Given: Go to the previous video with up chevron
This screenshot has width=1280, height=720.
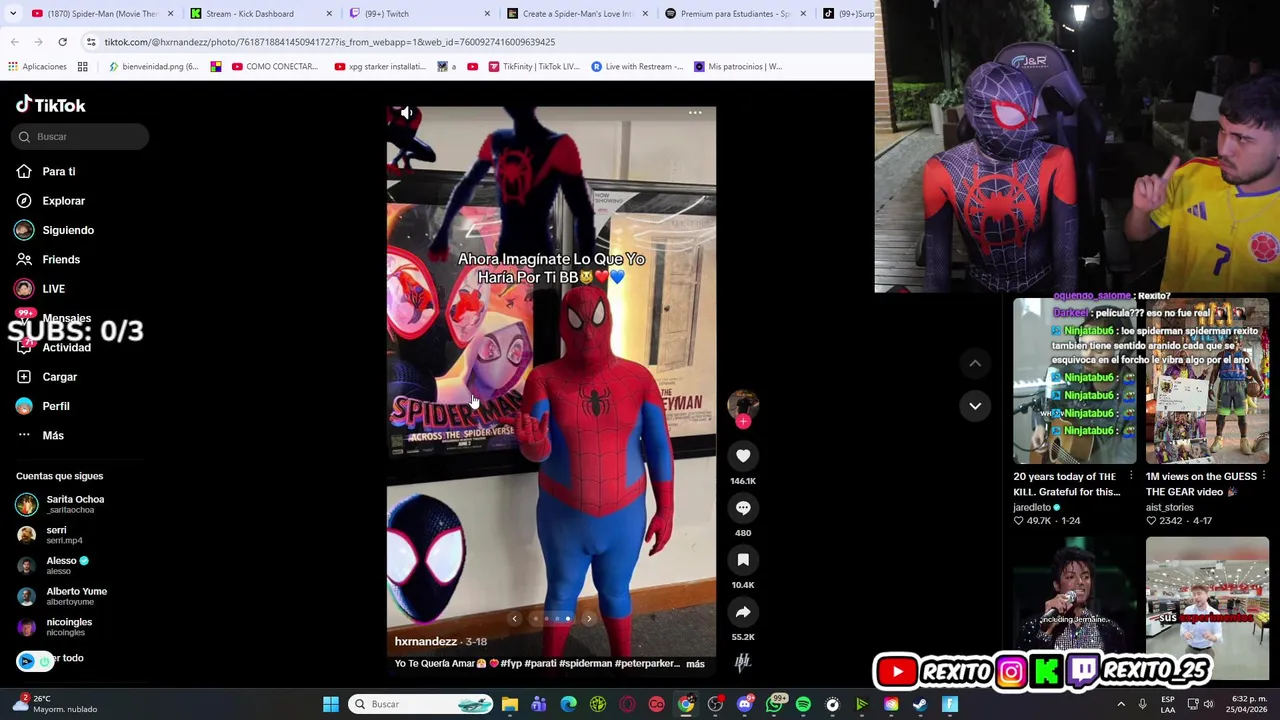Looking at the screenshot, I should (x=975, y=363).
